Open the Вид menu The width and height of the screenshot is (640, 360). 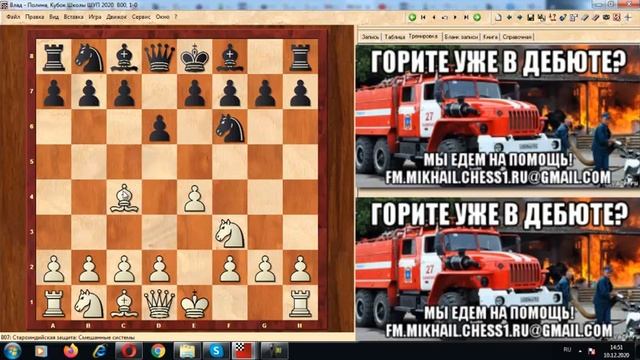[54, 17]
